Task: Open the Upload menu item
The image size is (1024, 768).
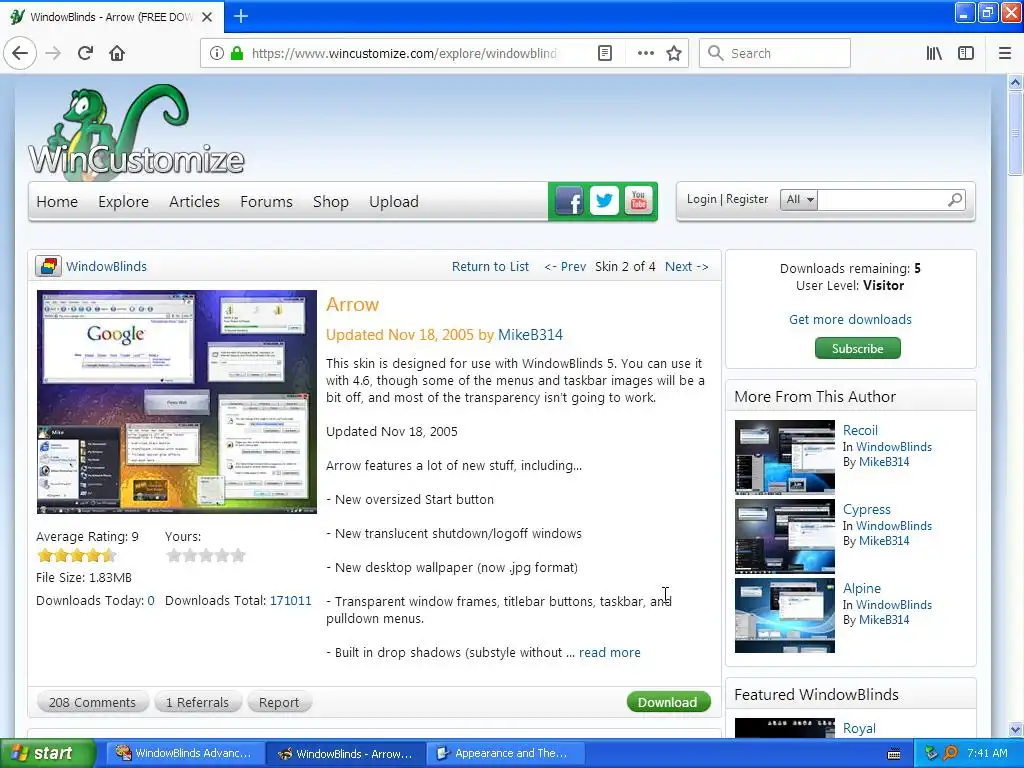Action: tap(394, 202)
